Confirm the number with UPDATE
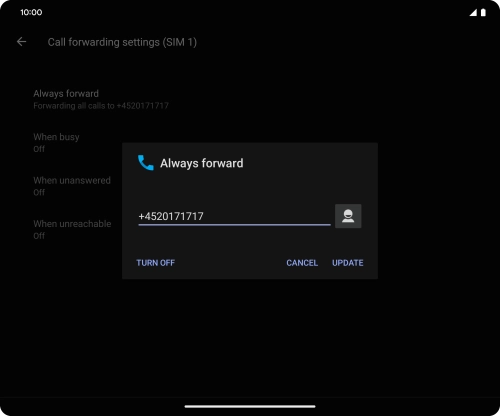Image resolution: width=500 pixels, height=416 pixels. [x=348, y=263]
